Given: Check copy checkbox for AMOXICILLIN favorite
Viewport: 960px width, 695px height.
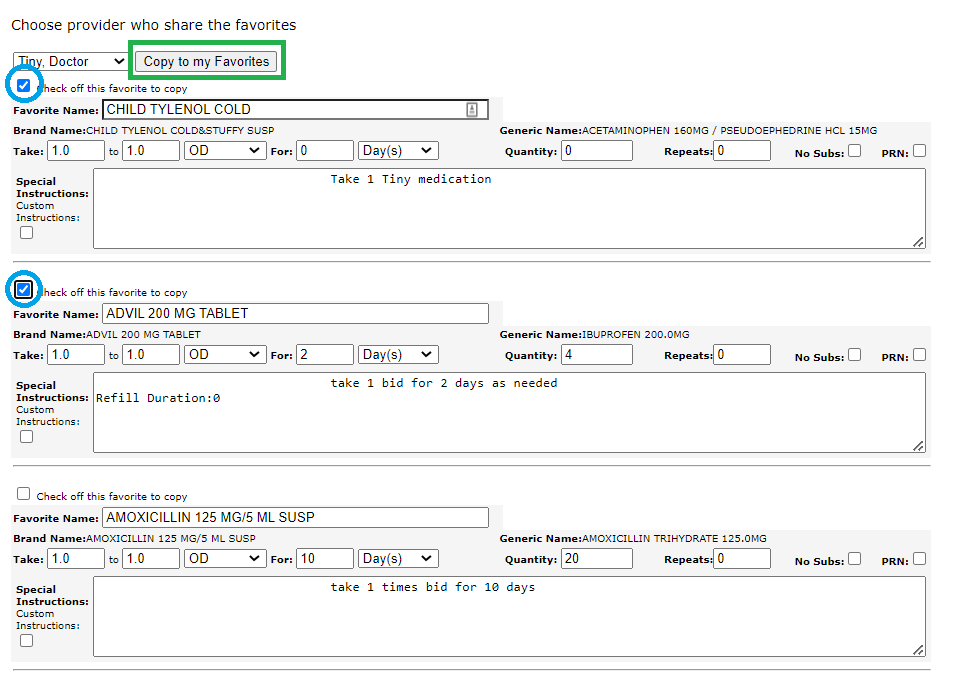Looking at the screenshot, I should (23, 494).
